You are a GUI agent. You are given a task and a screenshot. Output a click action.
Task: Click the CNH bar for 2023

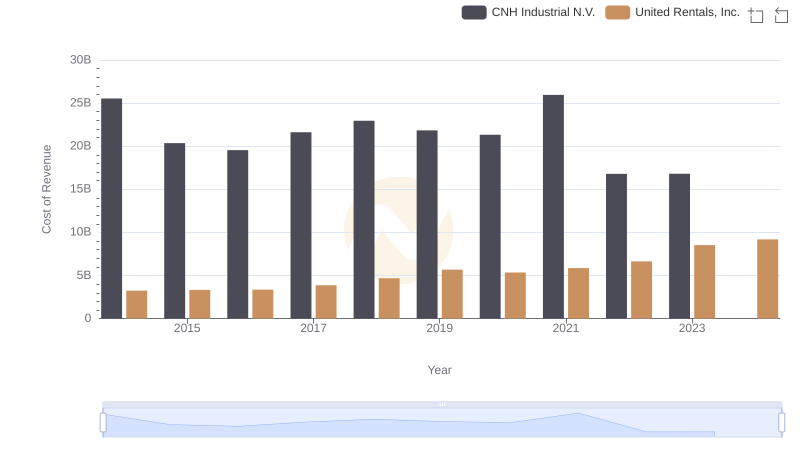pos(680,246)
